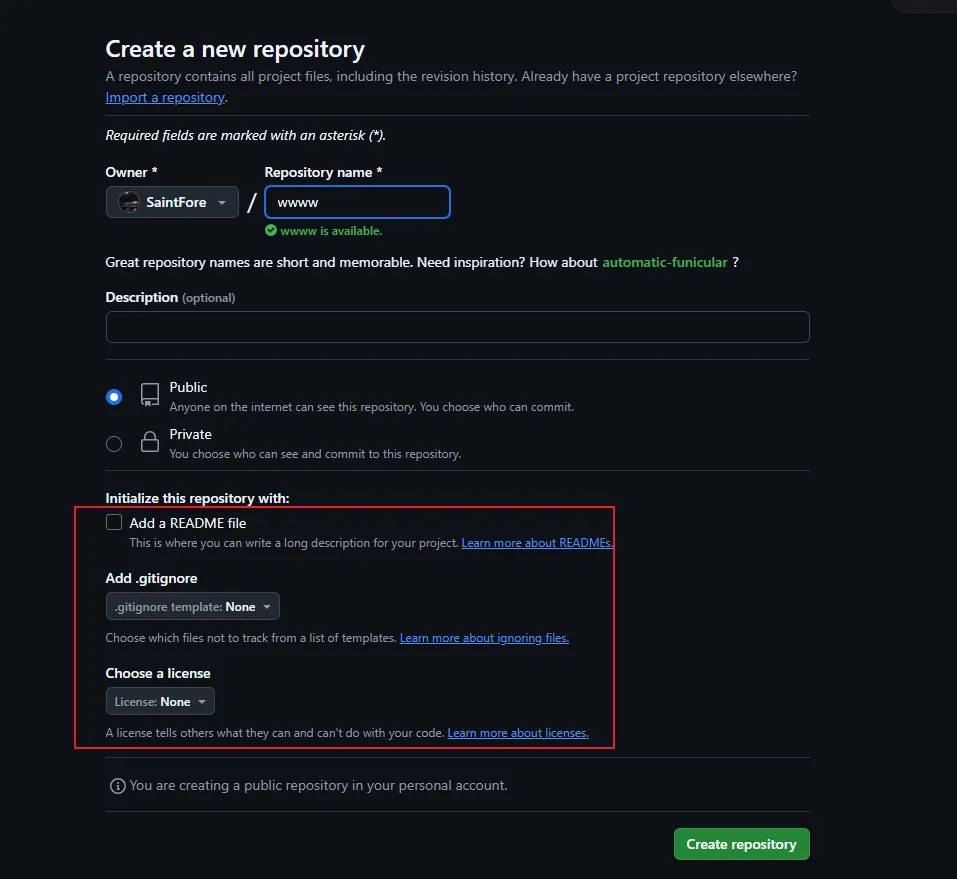Click the Add a README file label

click(188, 522)
